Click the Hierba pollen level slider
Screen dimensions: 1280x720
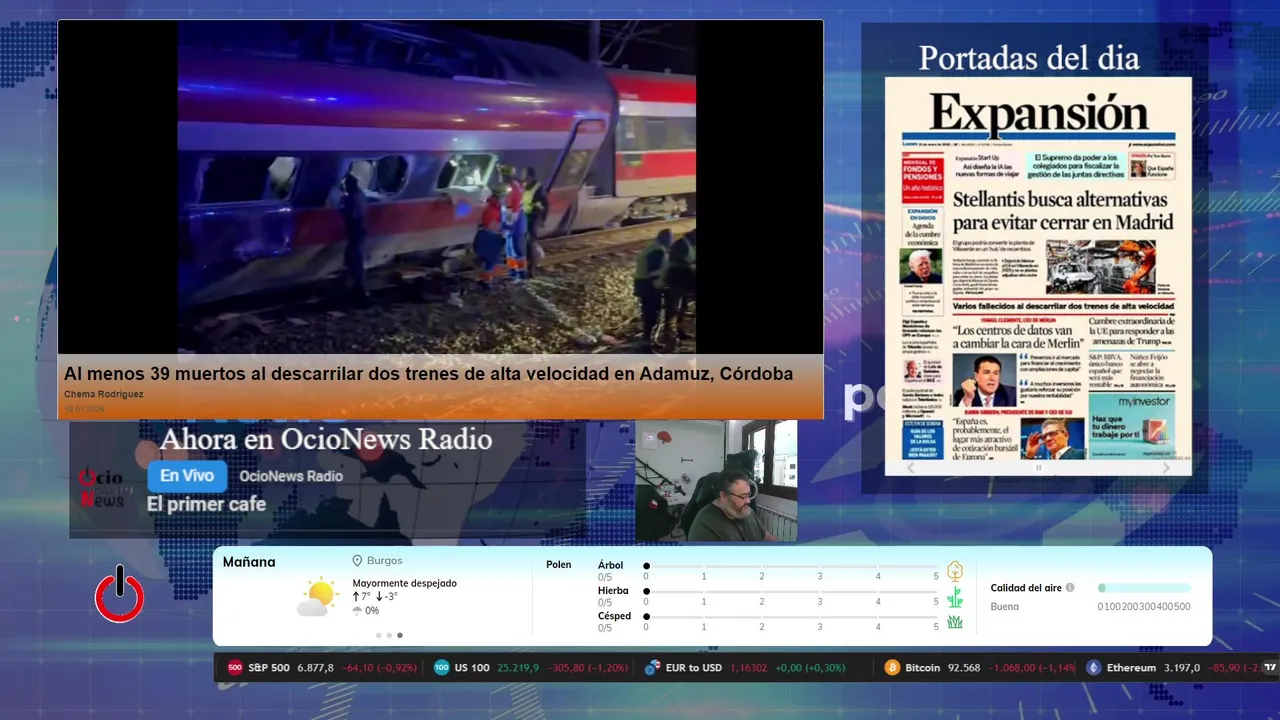click(x=791, y=591)
